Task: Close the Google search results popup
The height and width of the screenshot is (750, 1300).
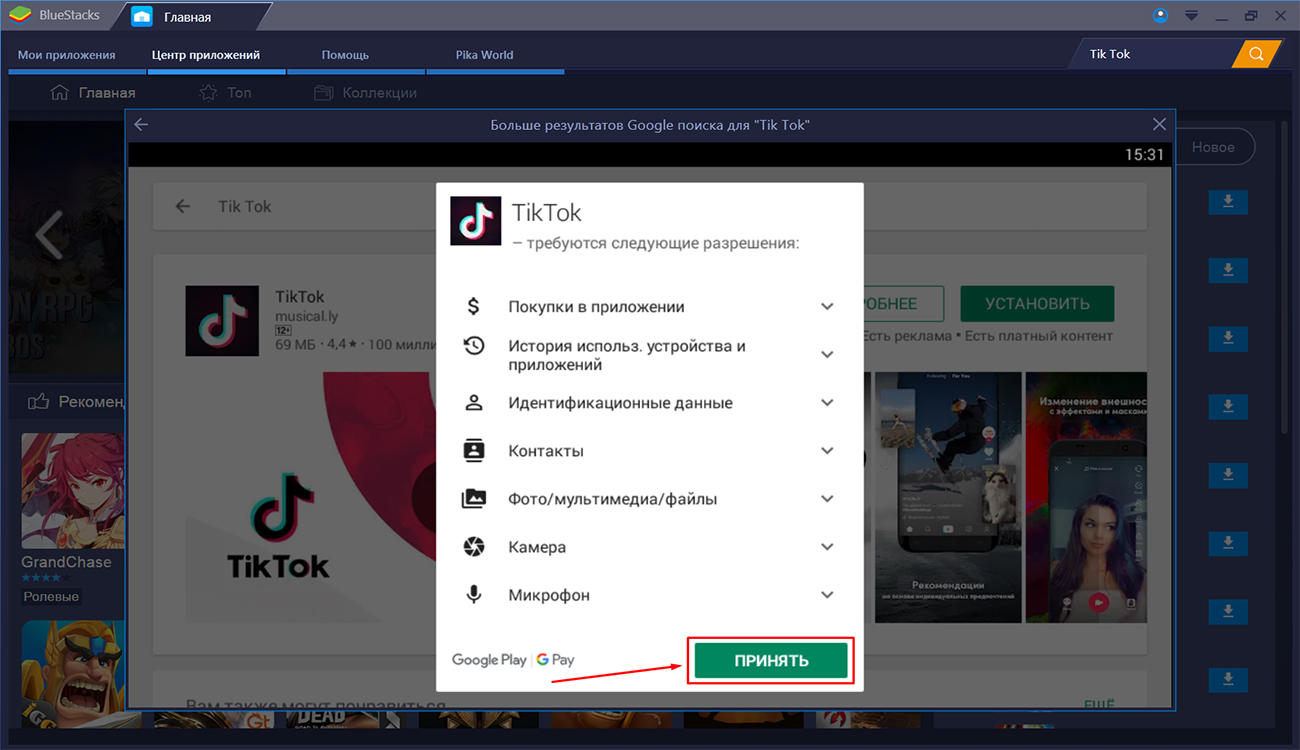Action: 1159,125
